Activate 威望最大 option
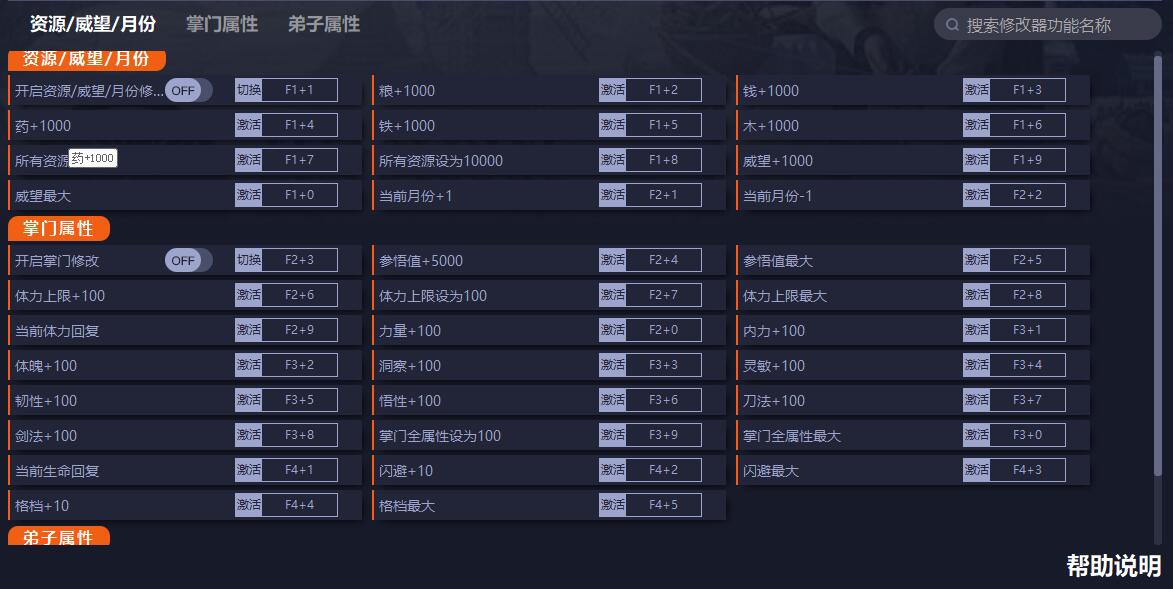 248,195
